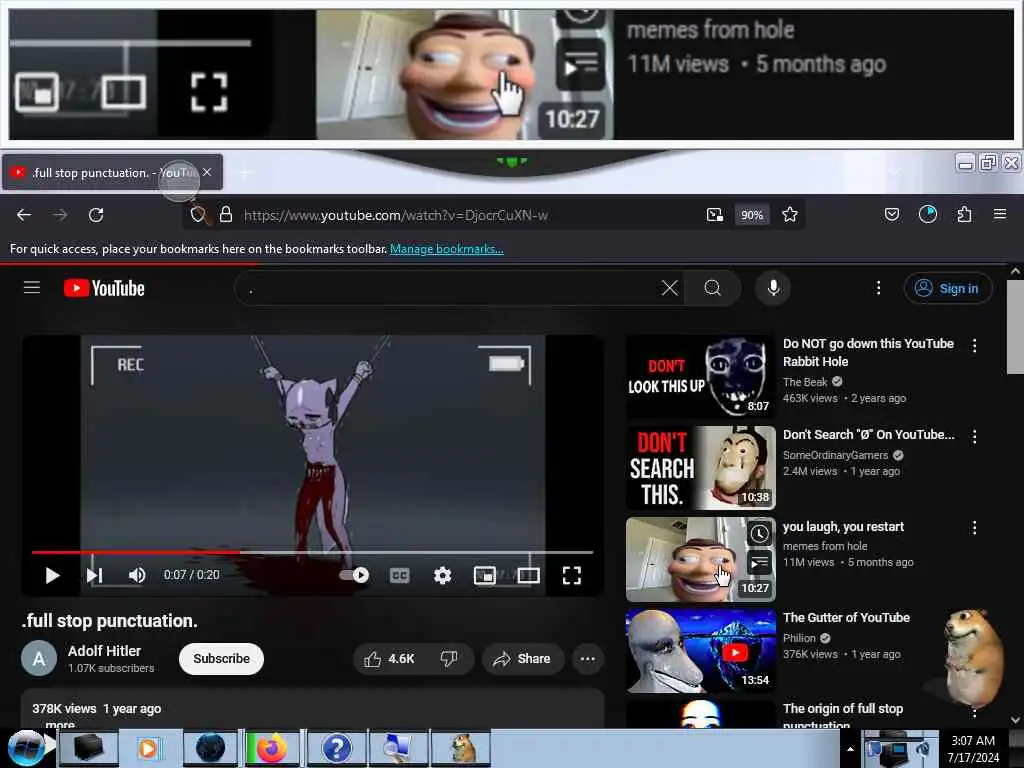Clear the YouTube search box
Viewport: 1024px width, 768px height.
tap(669, 288)
